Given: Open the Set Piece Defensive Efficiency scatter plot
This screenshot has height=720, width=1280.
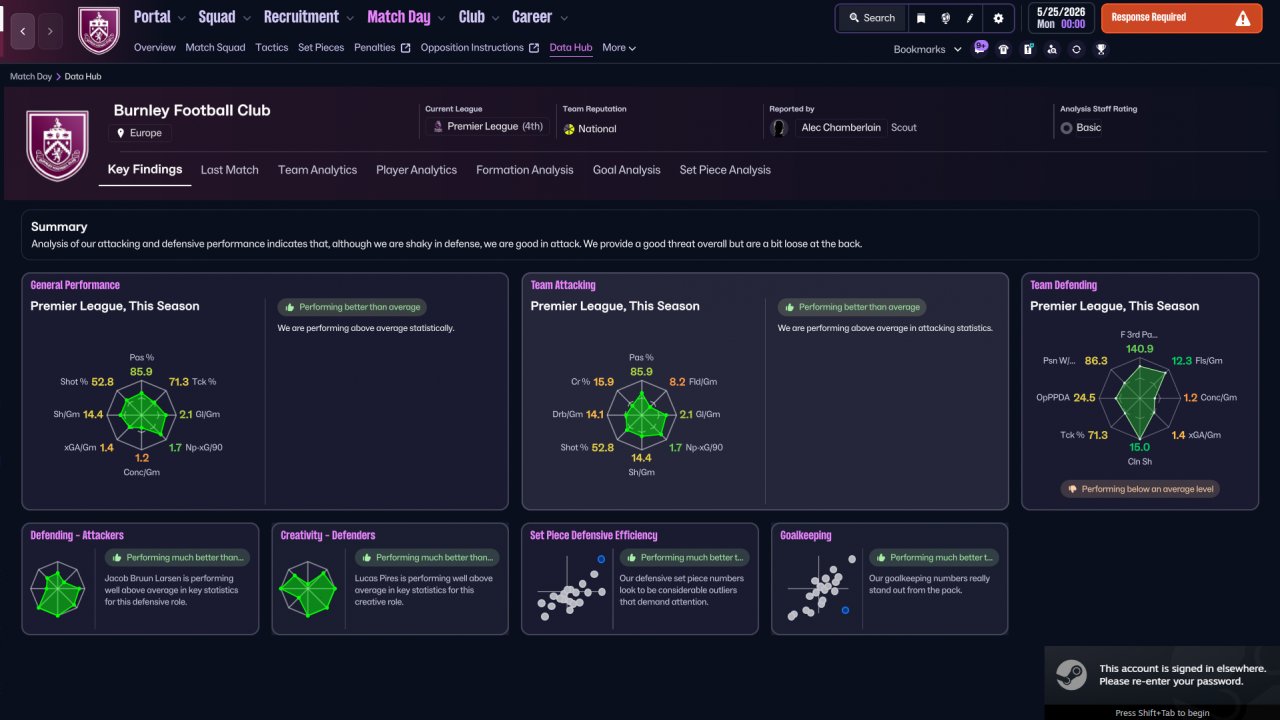Looking at the screenshot, I should pos(570,589).
